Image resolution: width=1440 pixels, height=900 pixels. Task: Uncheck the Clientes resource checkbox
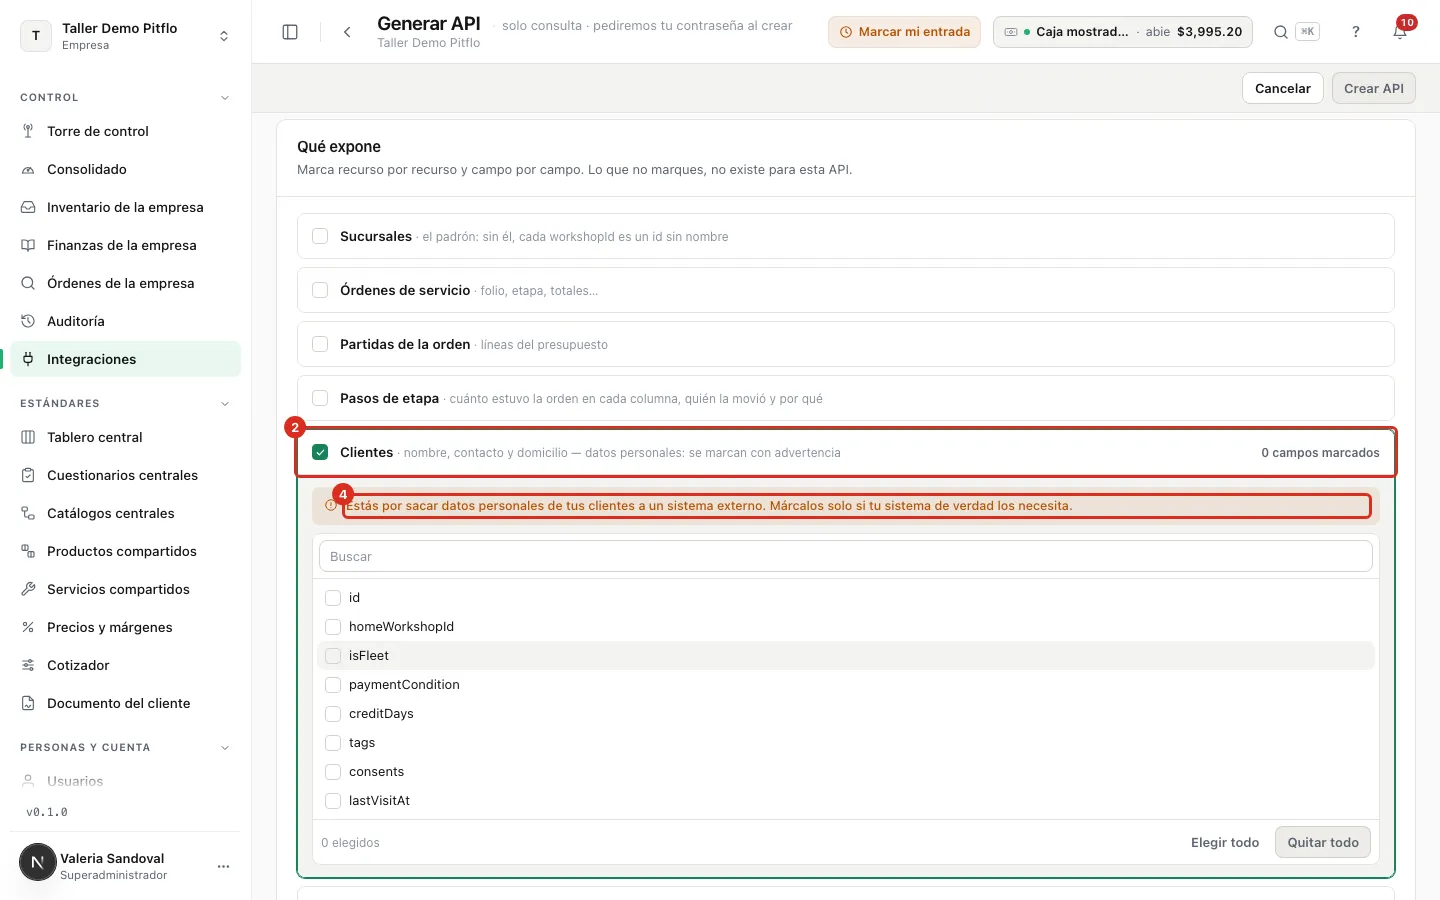click(x=320, y=452)
